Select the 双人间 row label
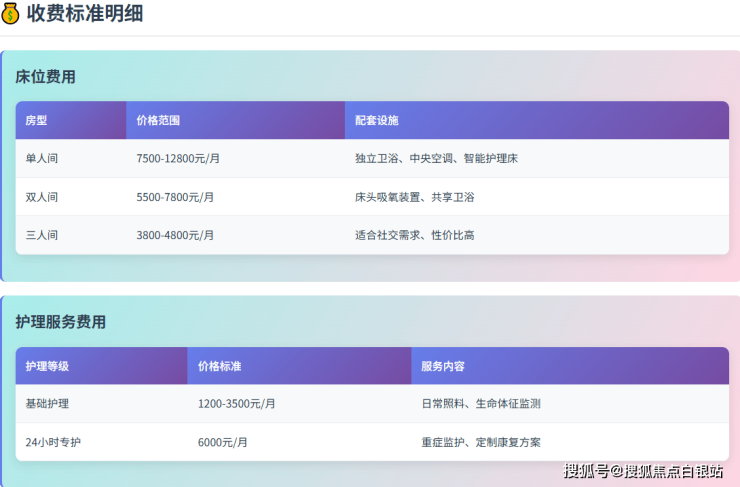The width and height of the screenshot is (740, 487). (42, 197)
